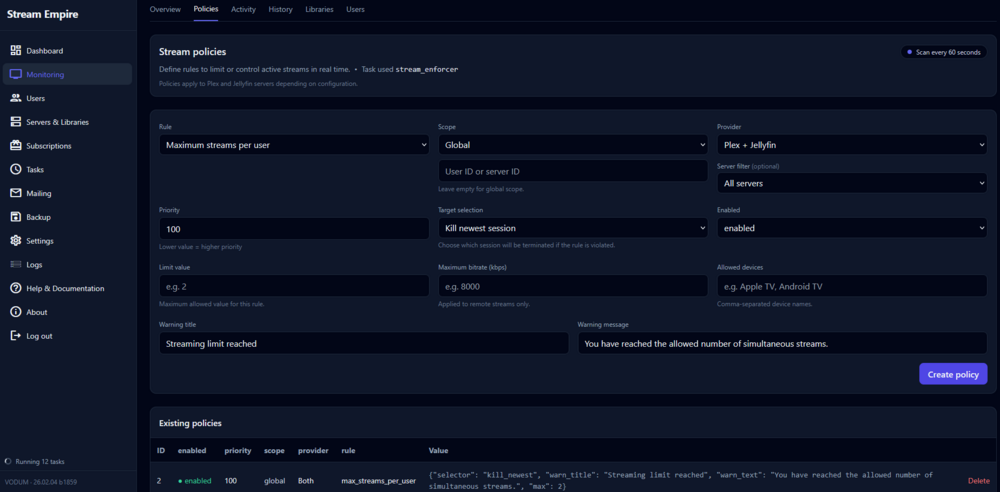Click the policy JSON value text
The image size is (1000, 492).
pos(681,481)
